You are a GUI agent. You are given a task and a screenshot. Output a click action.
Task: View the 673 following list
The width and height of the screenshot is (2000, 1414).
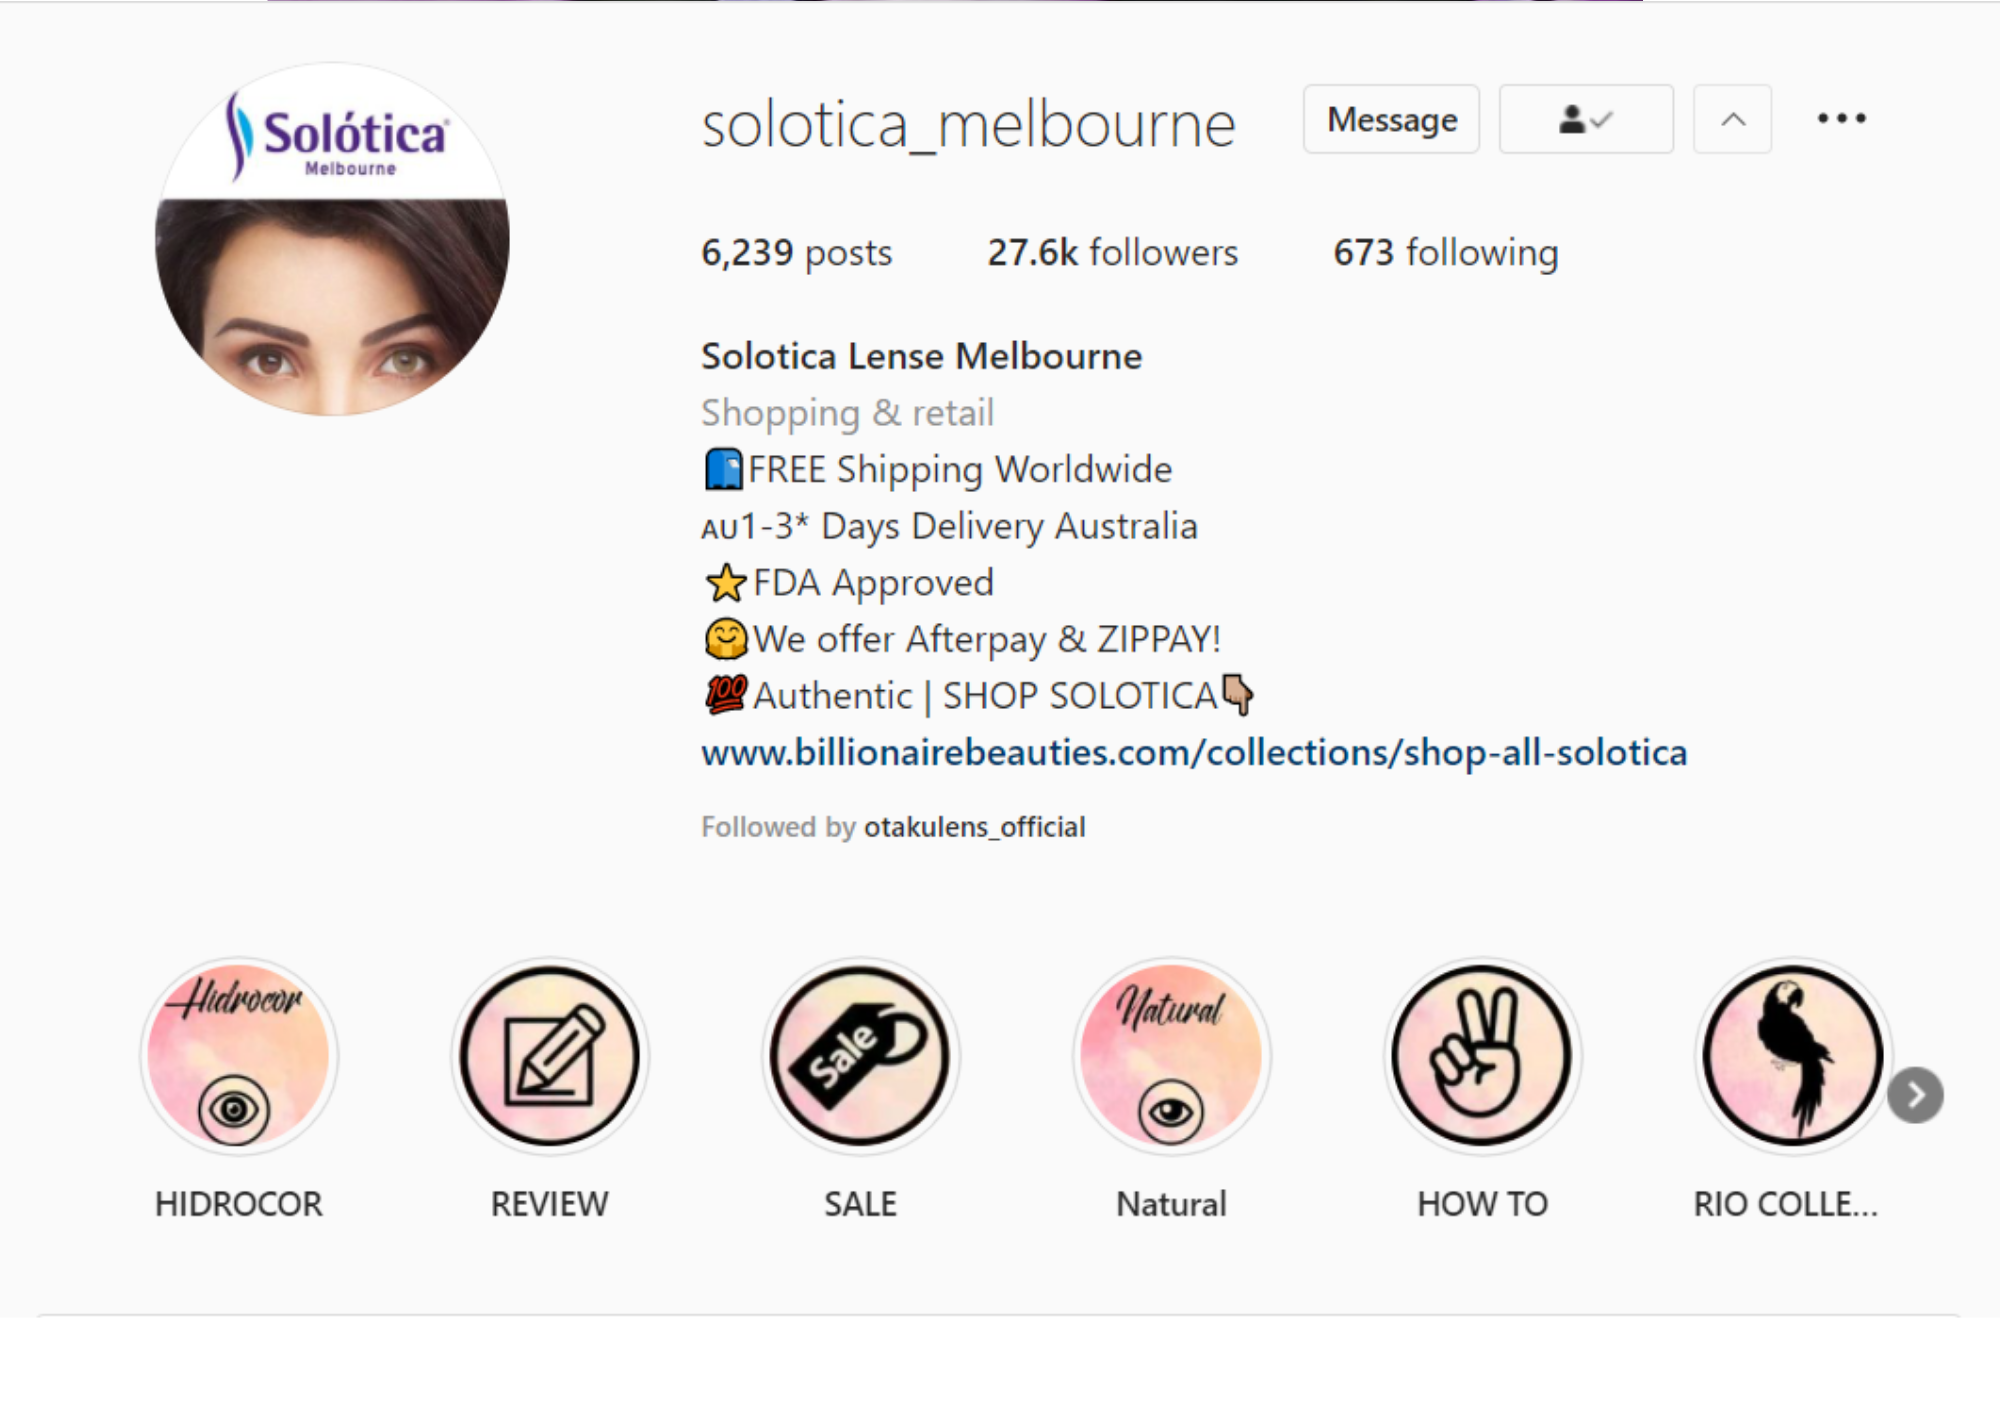[x=1445, y=253]
